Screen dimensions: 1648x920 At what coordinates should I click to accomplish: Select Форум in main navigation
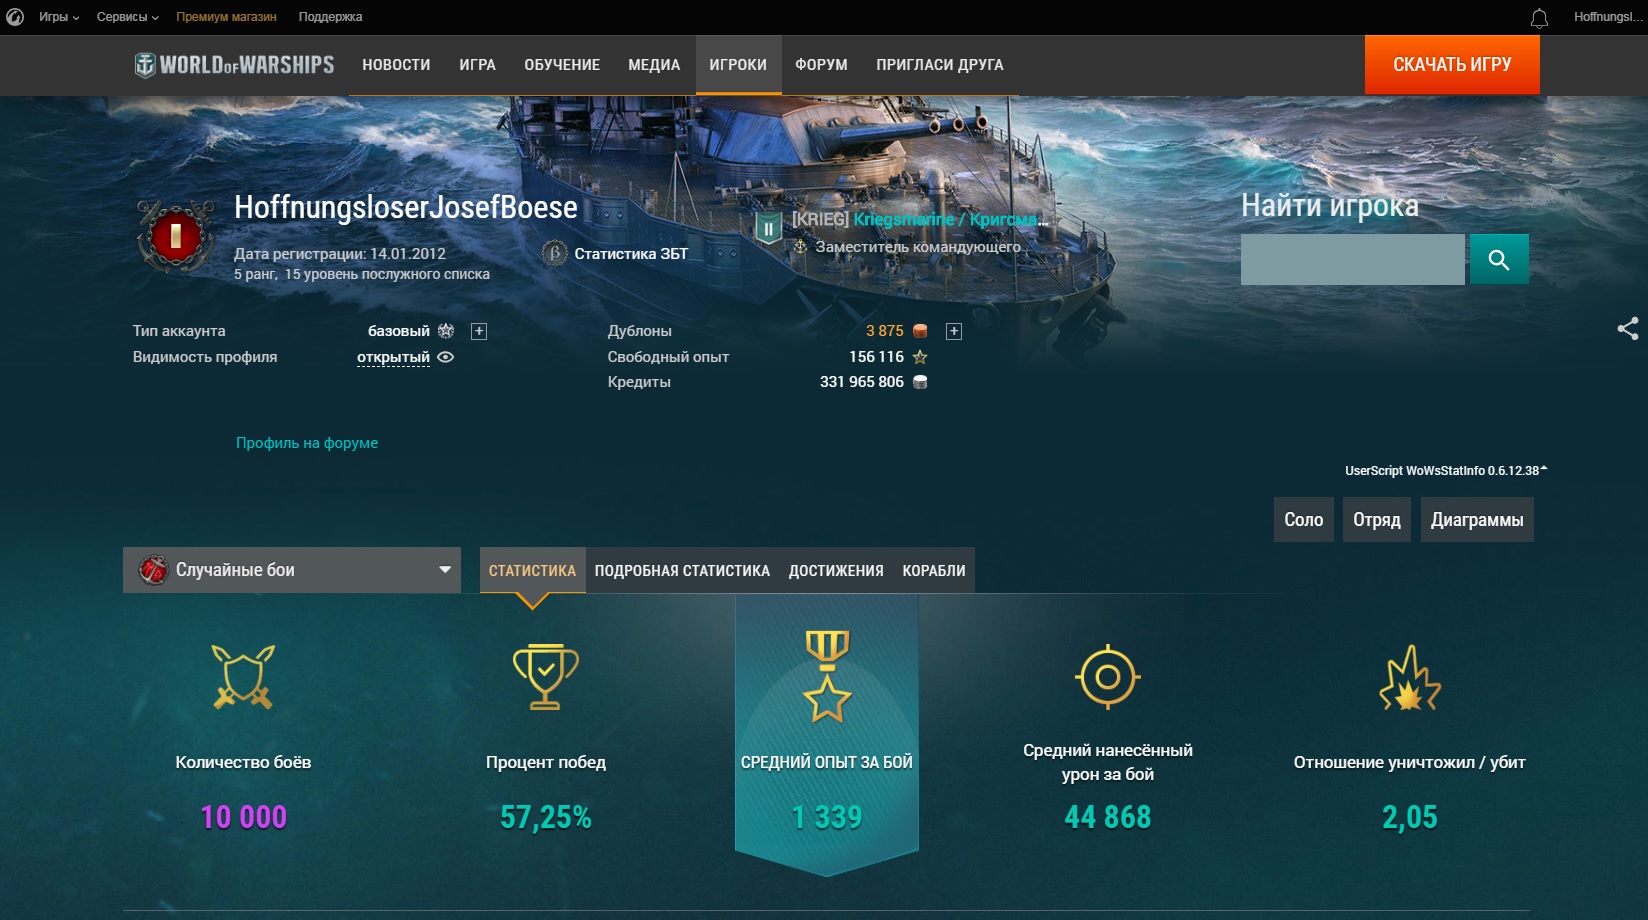click(x=821, y=65)
